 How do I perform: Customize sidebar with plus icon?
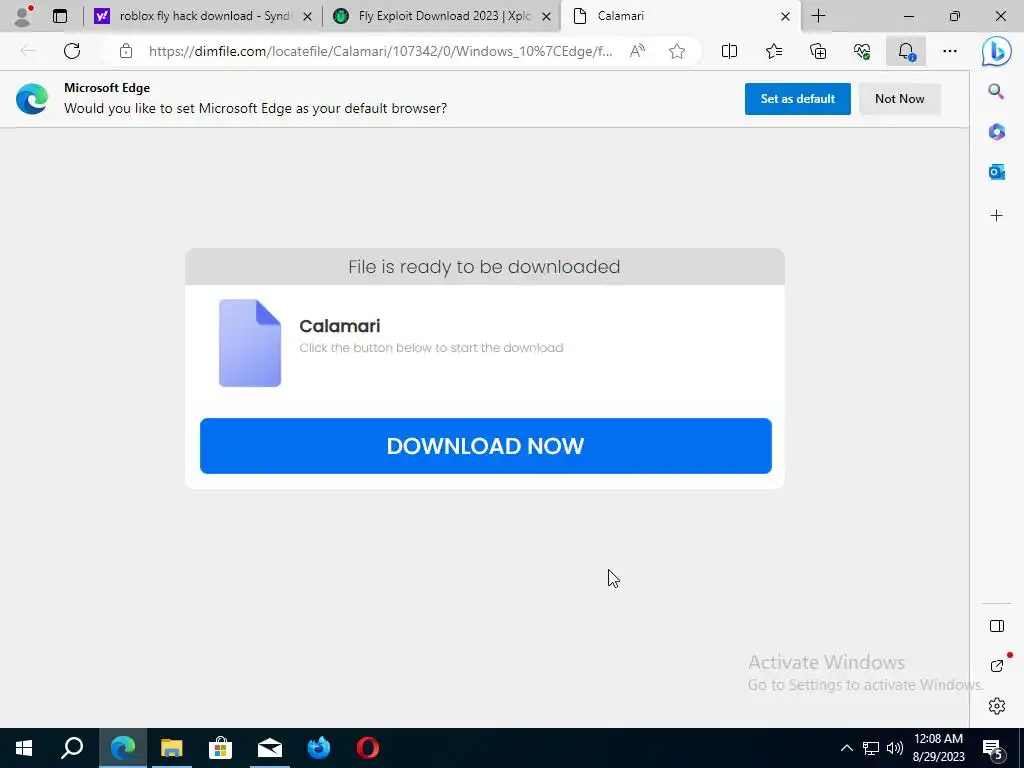[x=997, y=216]
